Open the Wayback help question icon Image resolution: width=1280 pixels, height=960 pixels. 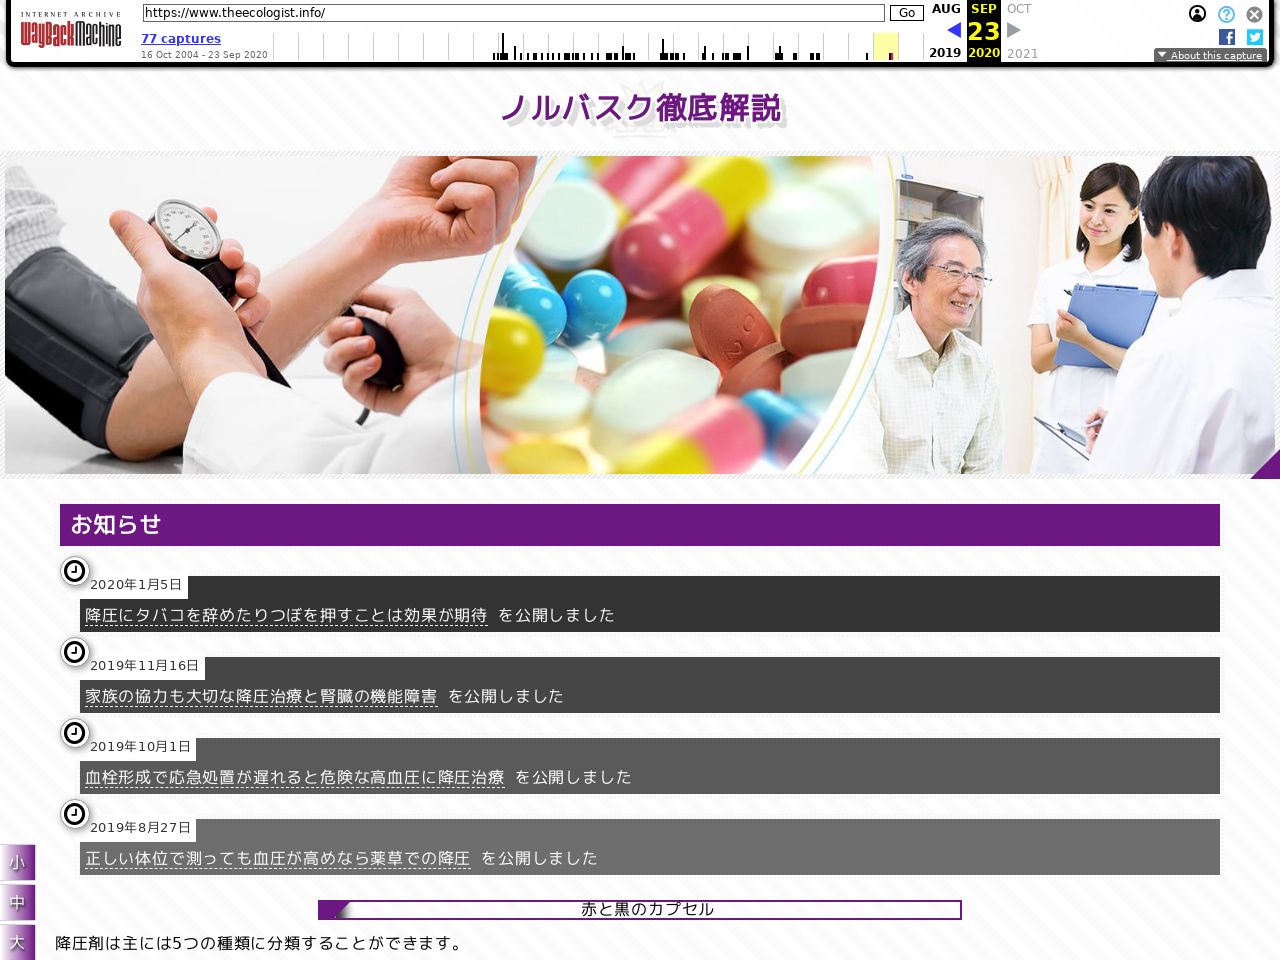1226,14
